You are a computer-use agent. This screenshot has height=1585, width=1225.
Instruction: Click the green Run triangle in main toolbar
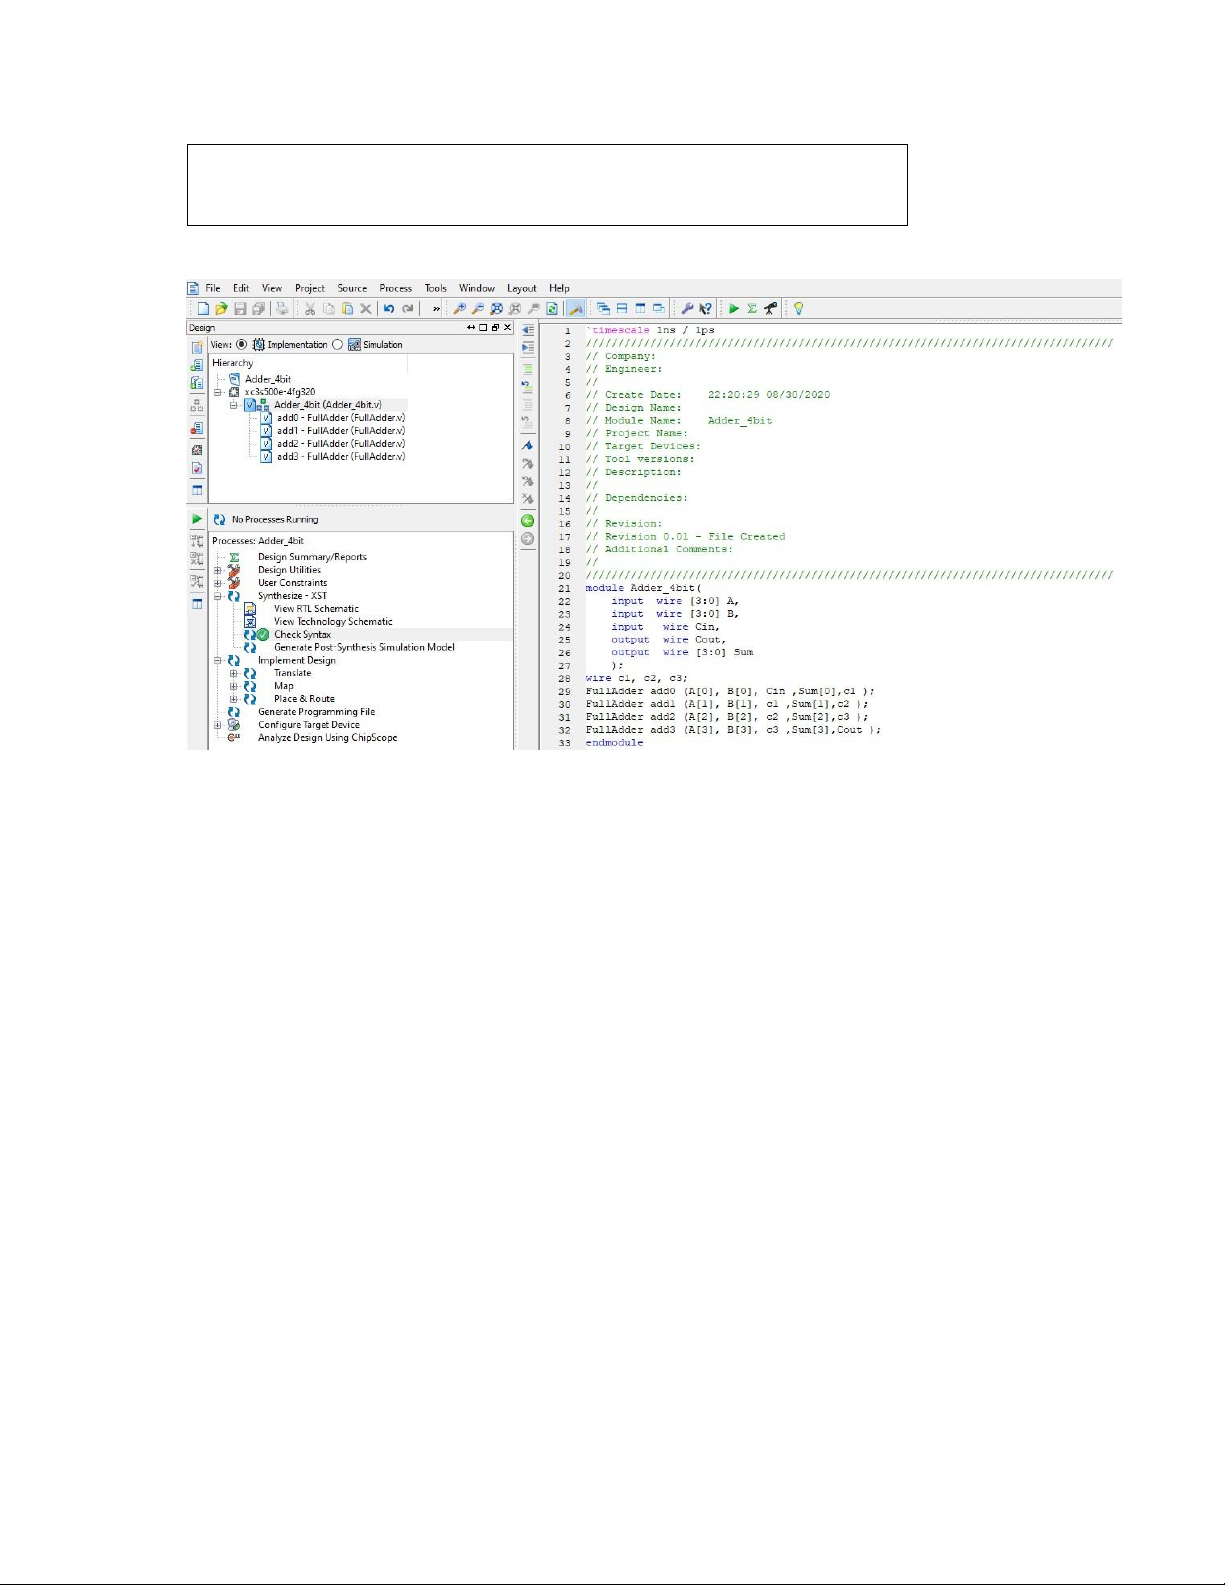734,309
